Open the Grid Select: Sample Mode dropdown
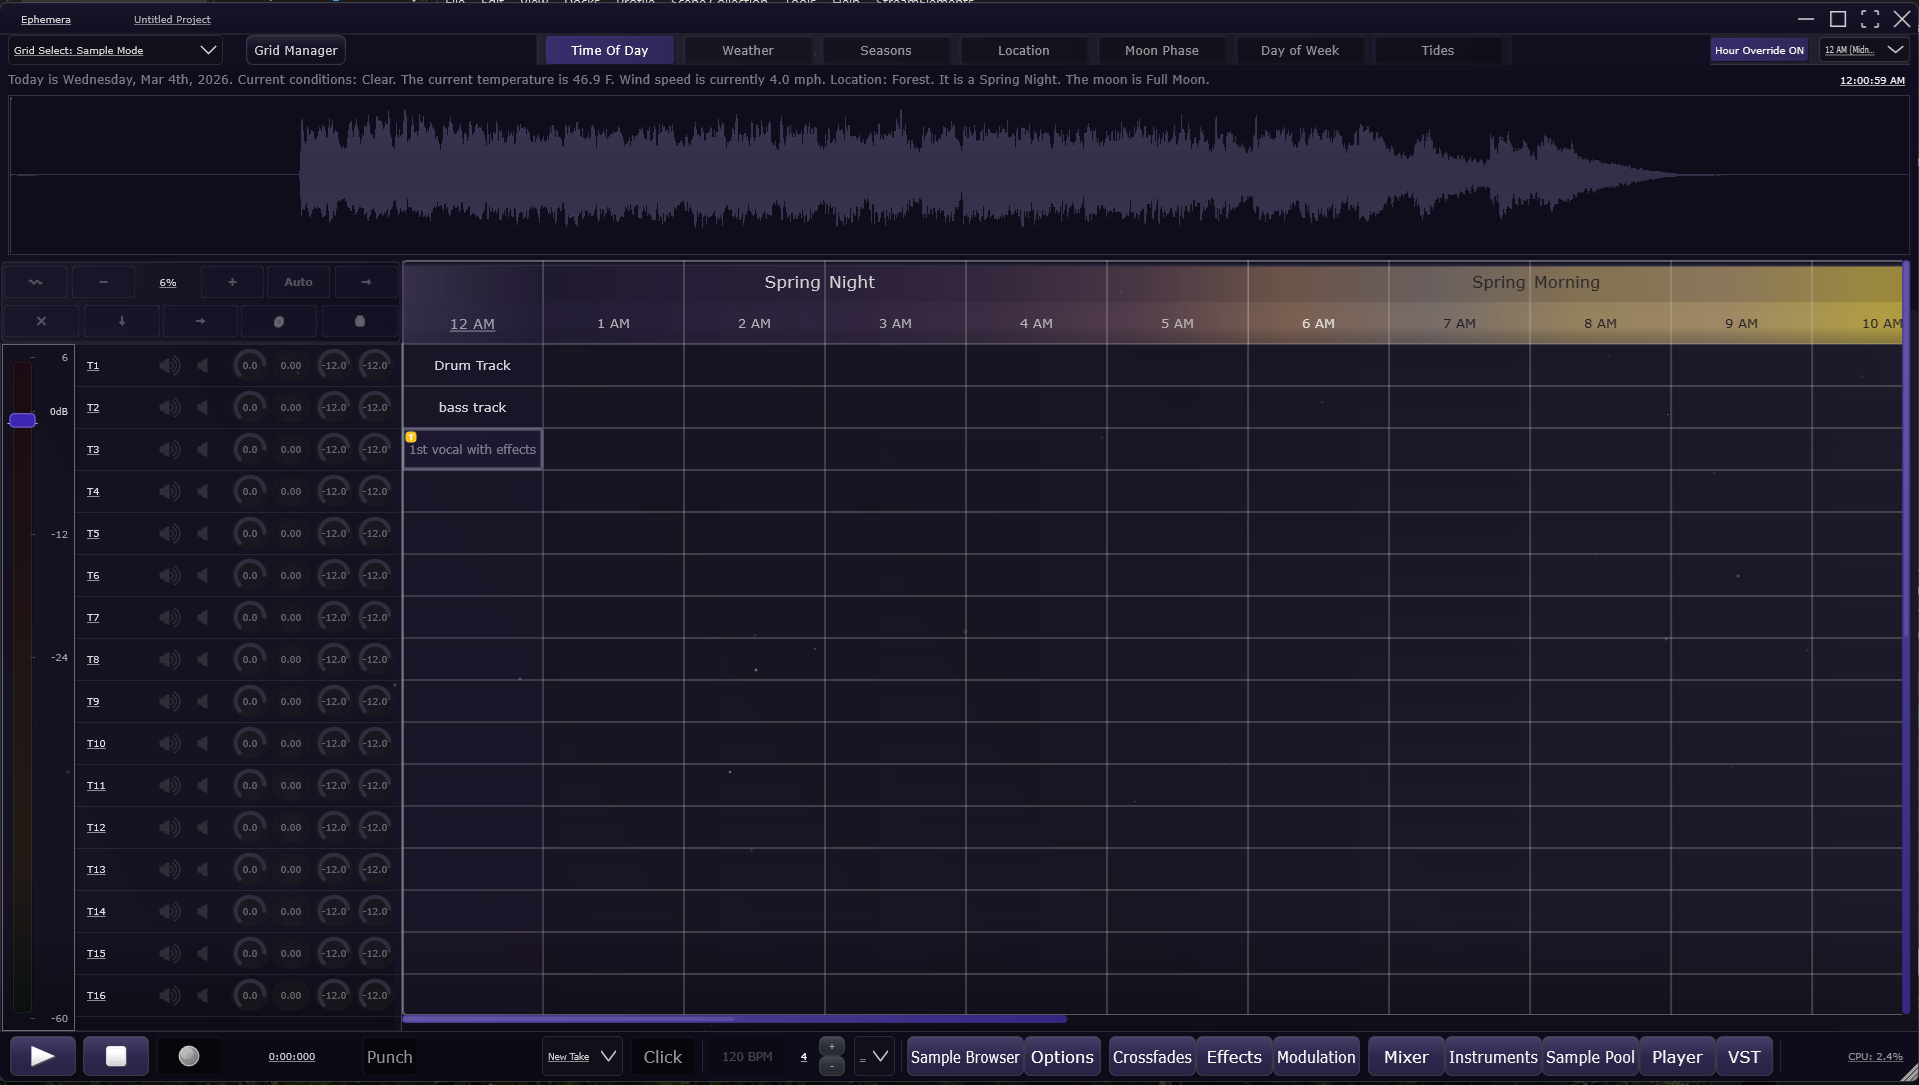The width and height of the screenshot is (1919, 1085). pyautogui.click(x=114, y=50)
